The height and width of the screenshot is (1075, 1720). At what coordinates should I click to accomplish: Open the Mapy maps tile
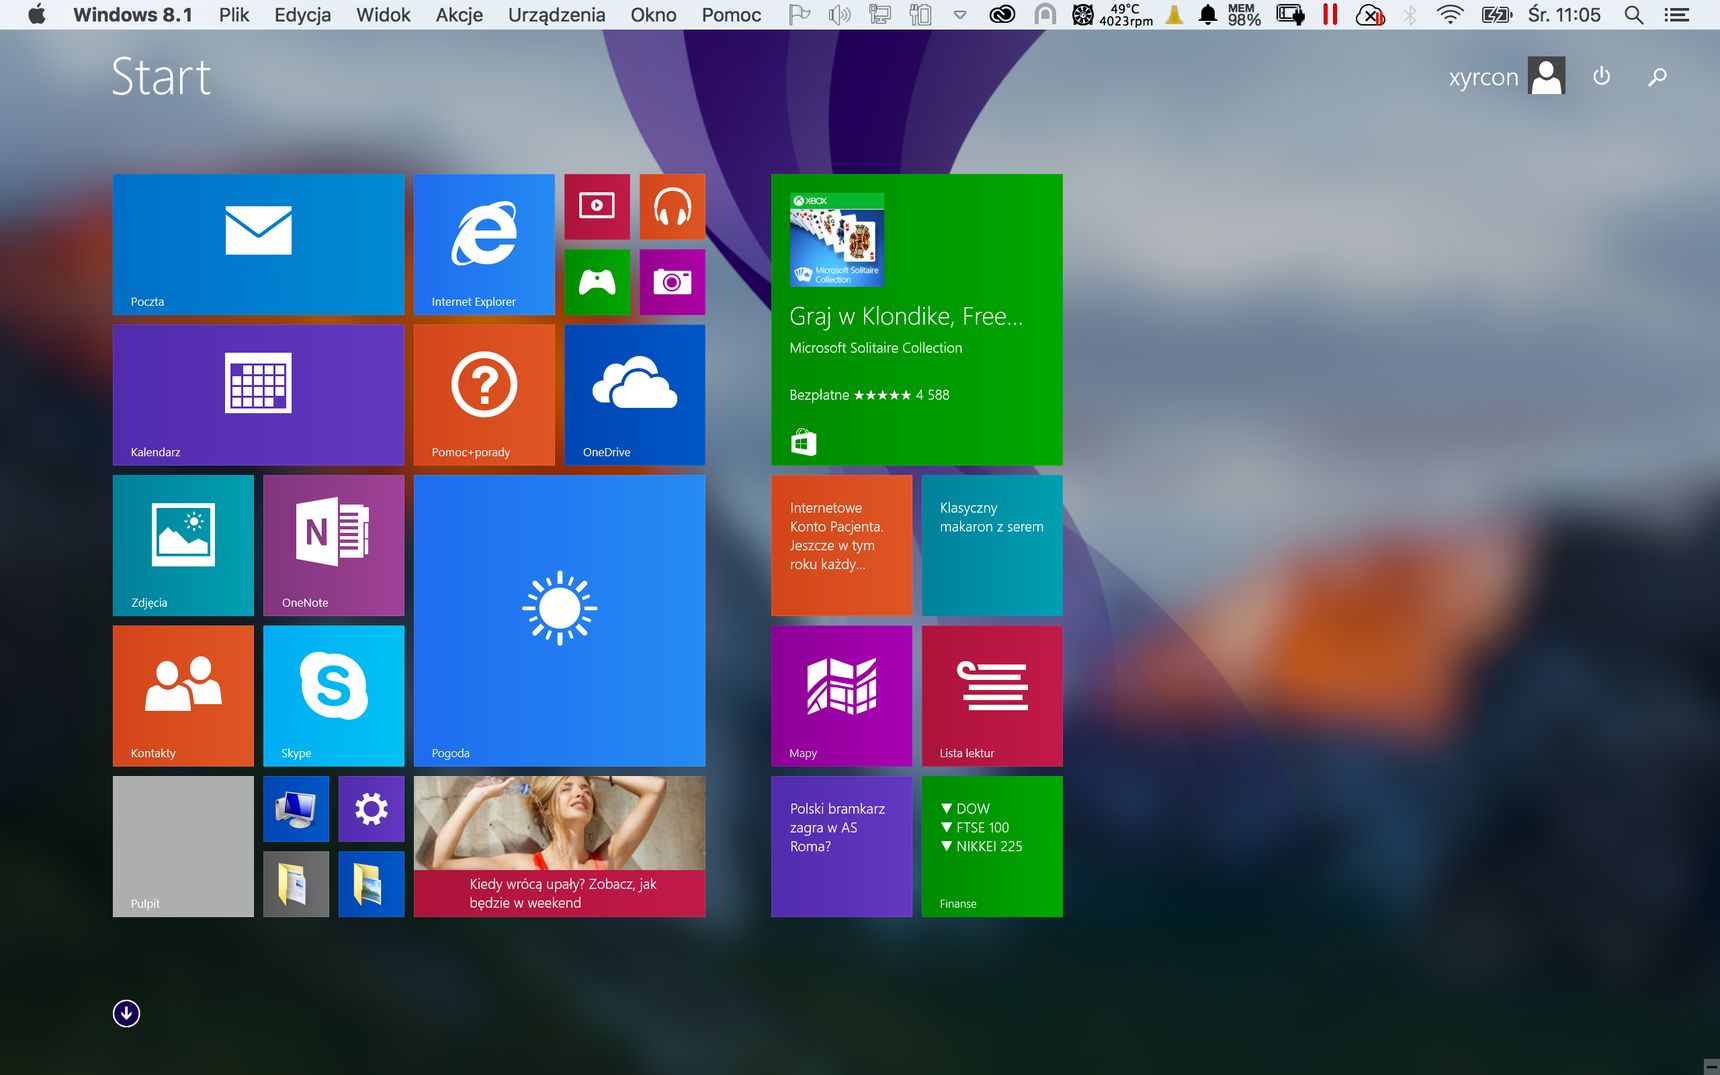(x=841, y=696)
